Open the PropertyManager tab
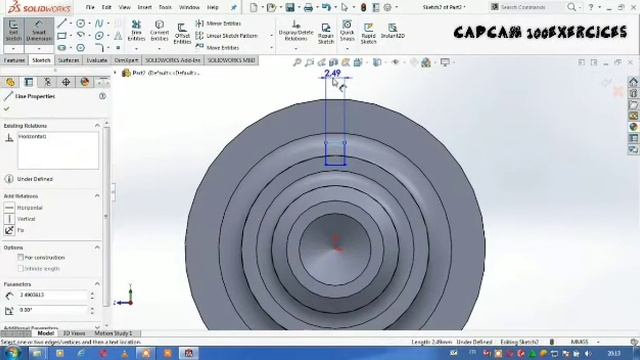640x360 pixels. (29, 82)
